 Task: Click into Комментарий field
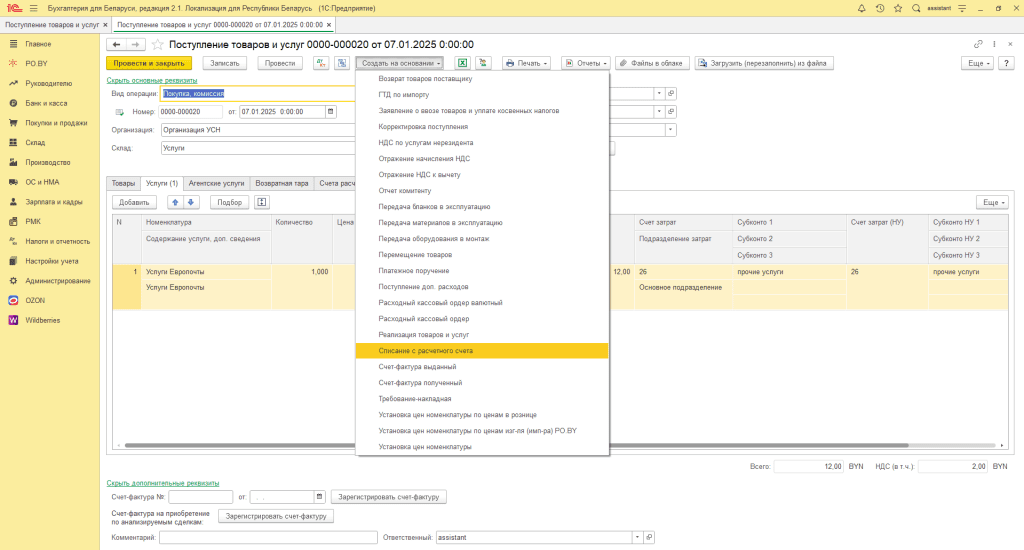pyautogui.click(x=268, y=538)
